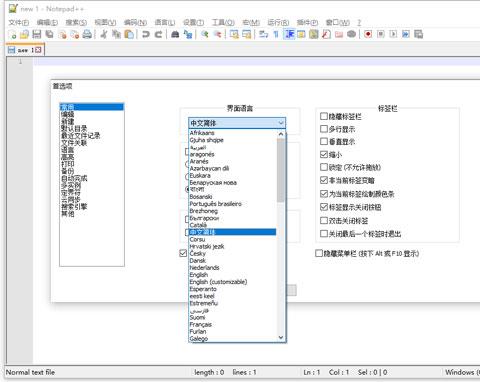Toggle the indent guide toolbar icon
Screen dimensions: 480x382
coord(289,34)
